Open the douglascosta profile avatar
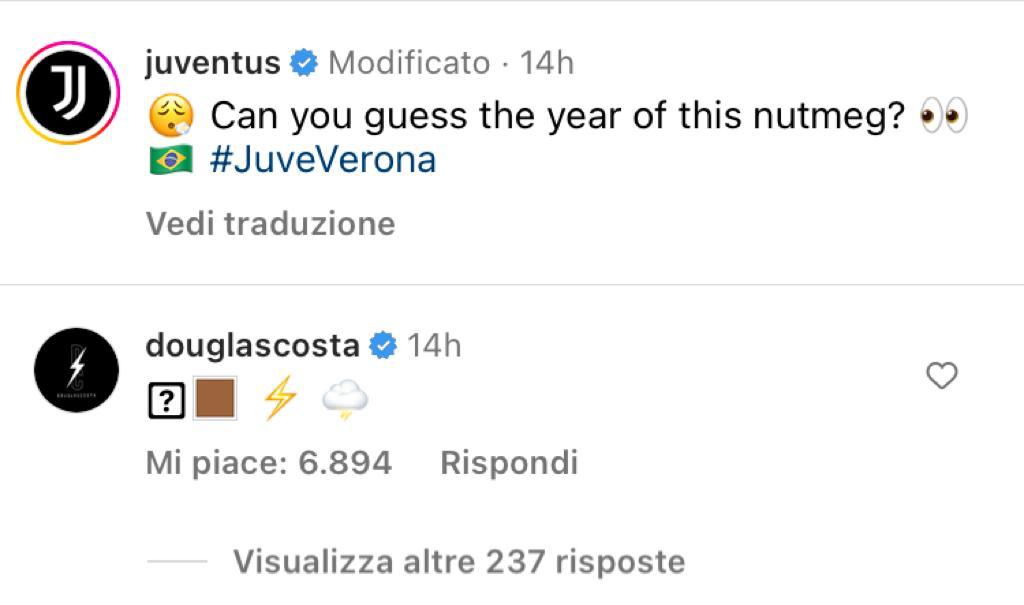This screenshot has width=1024, height=605. click(x=75, y=375)
